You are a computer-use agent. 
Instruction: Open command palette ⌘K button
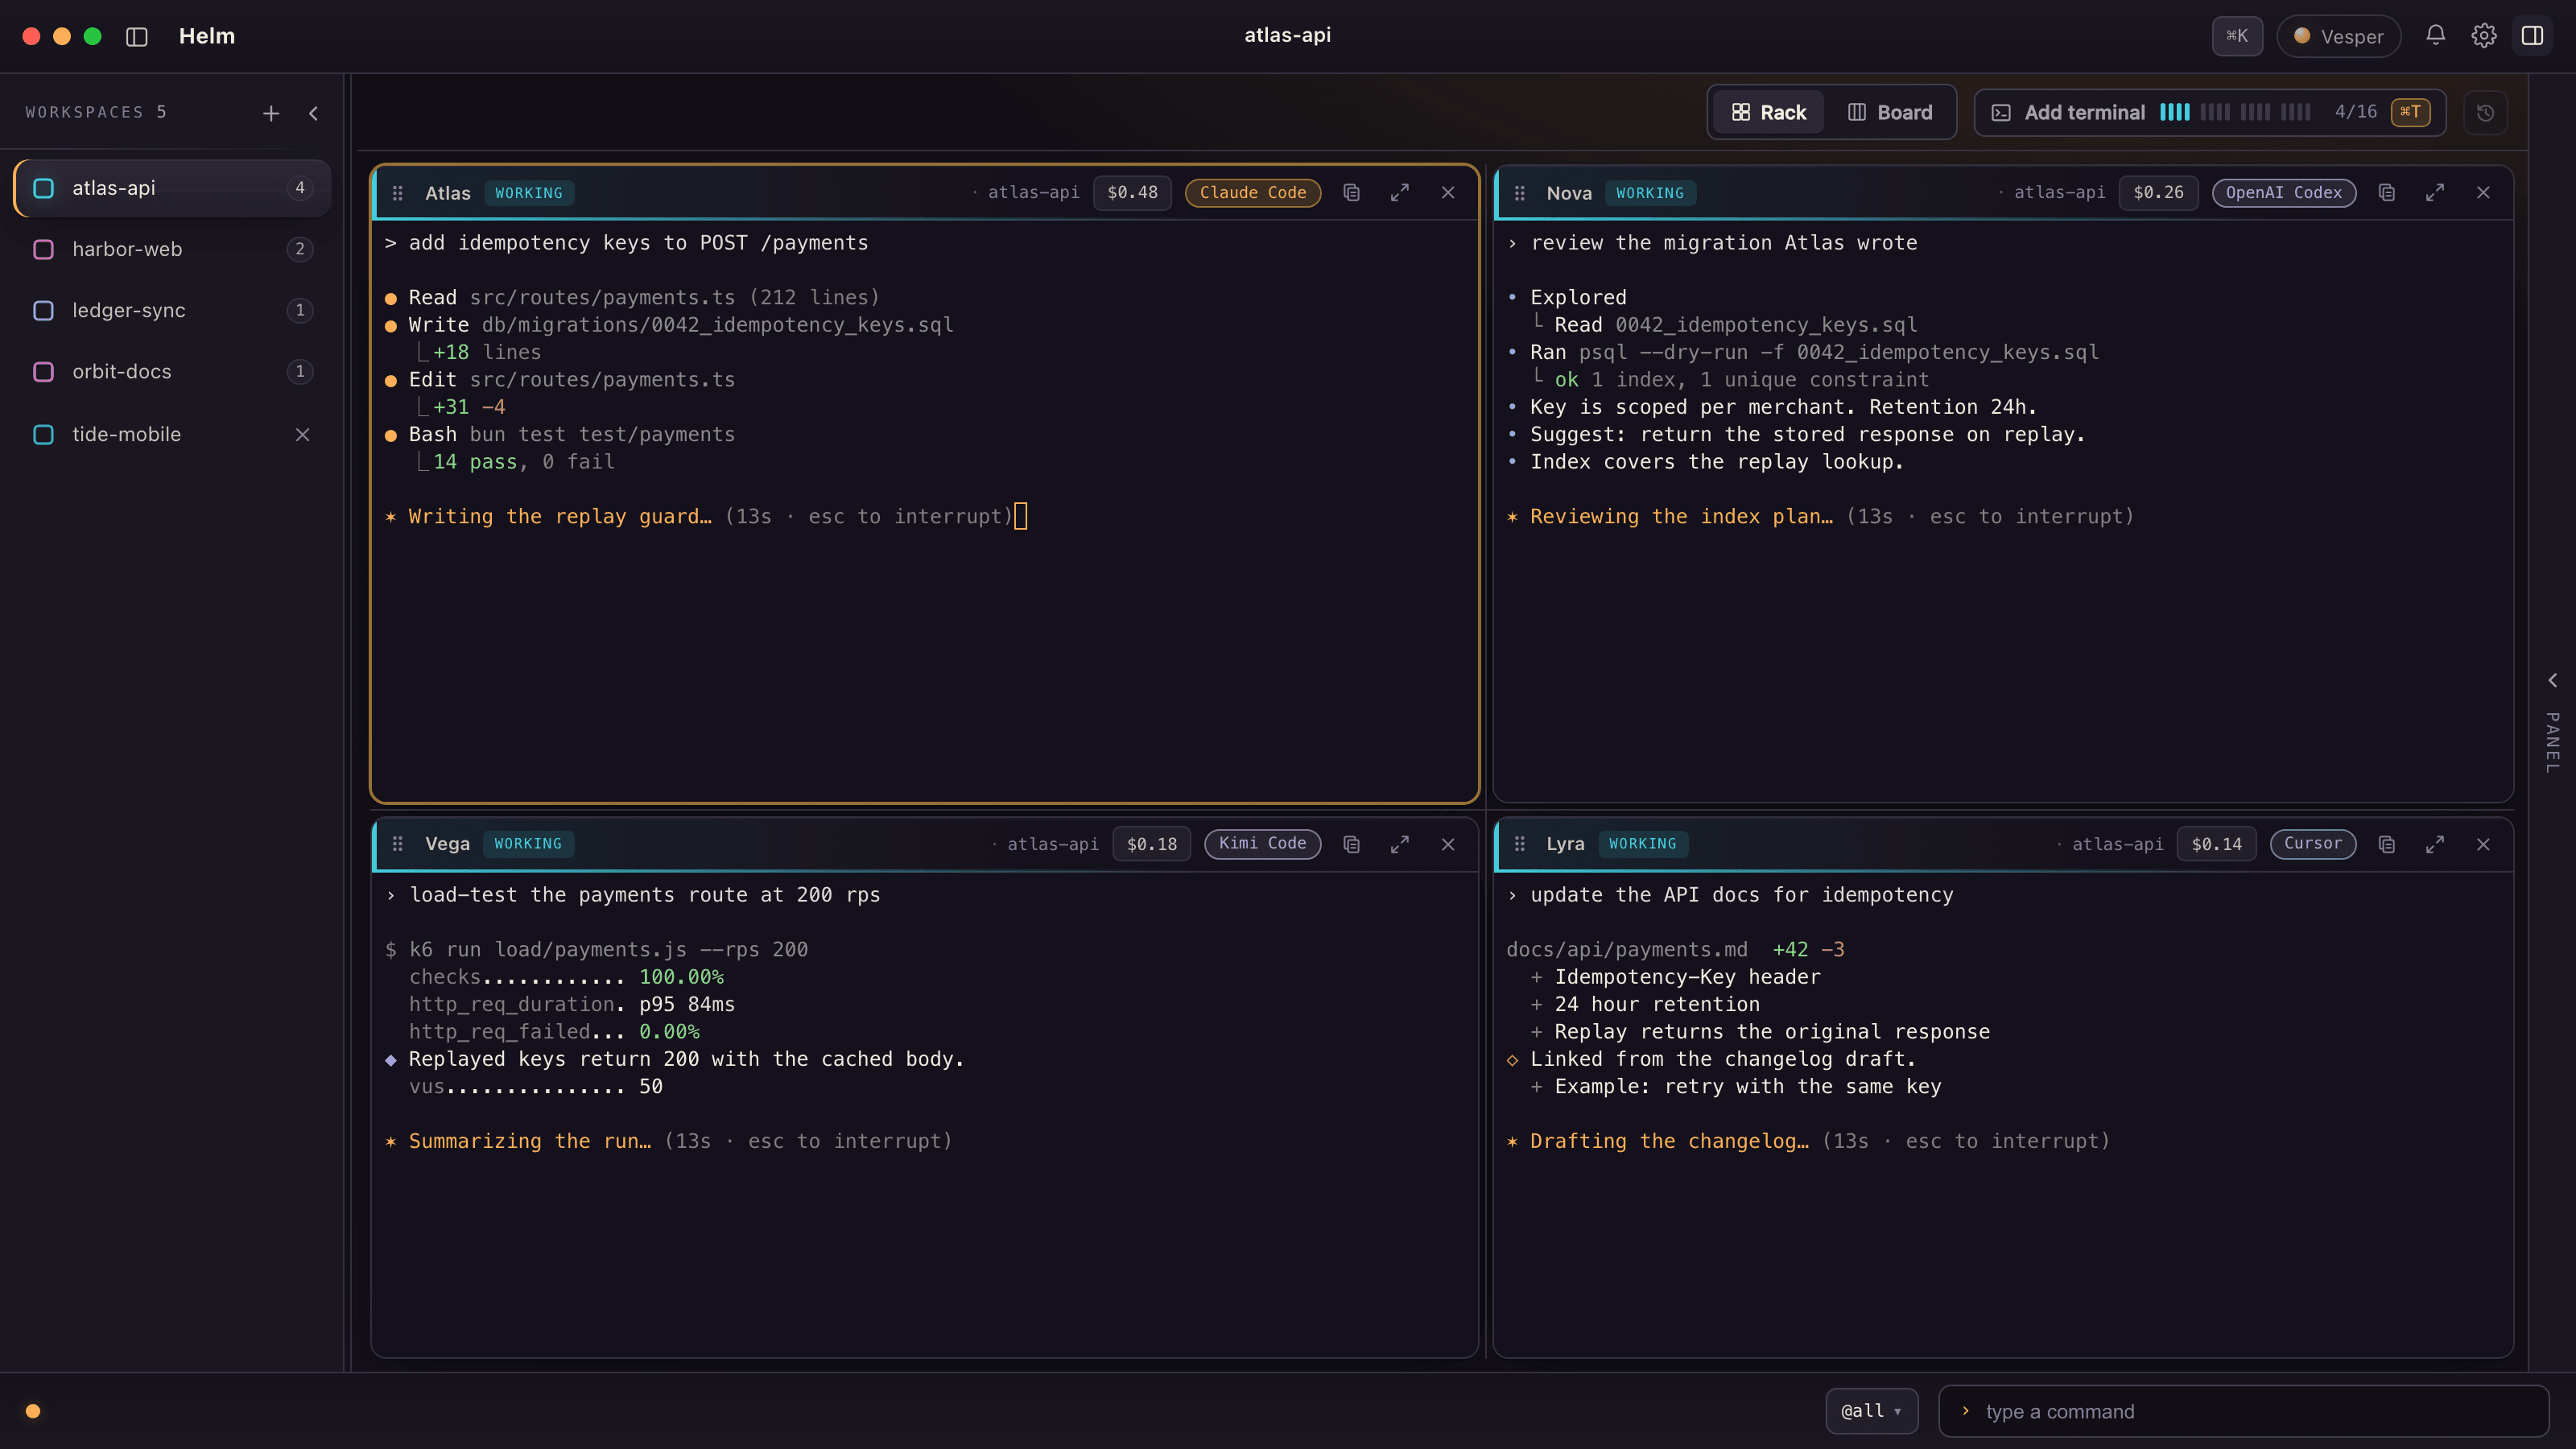[x=2237, y=36]
